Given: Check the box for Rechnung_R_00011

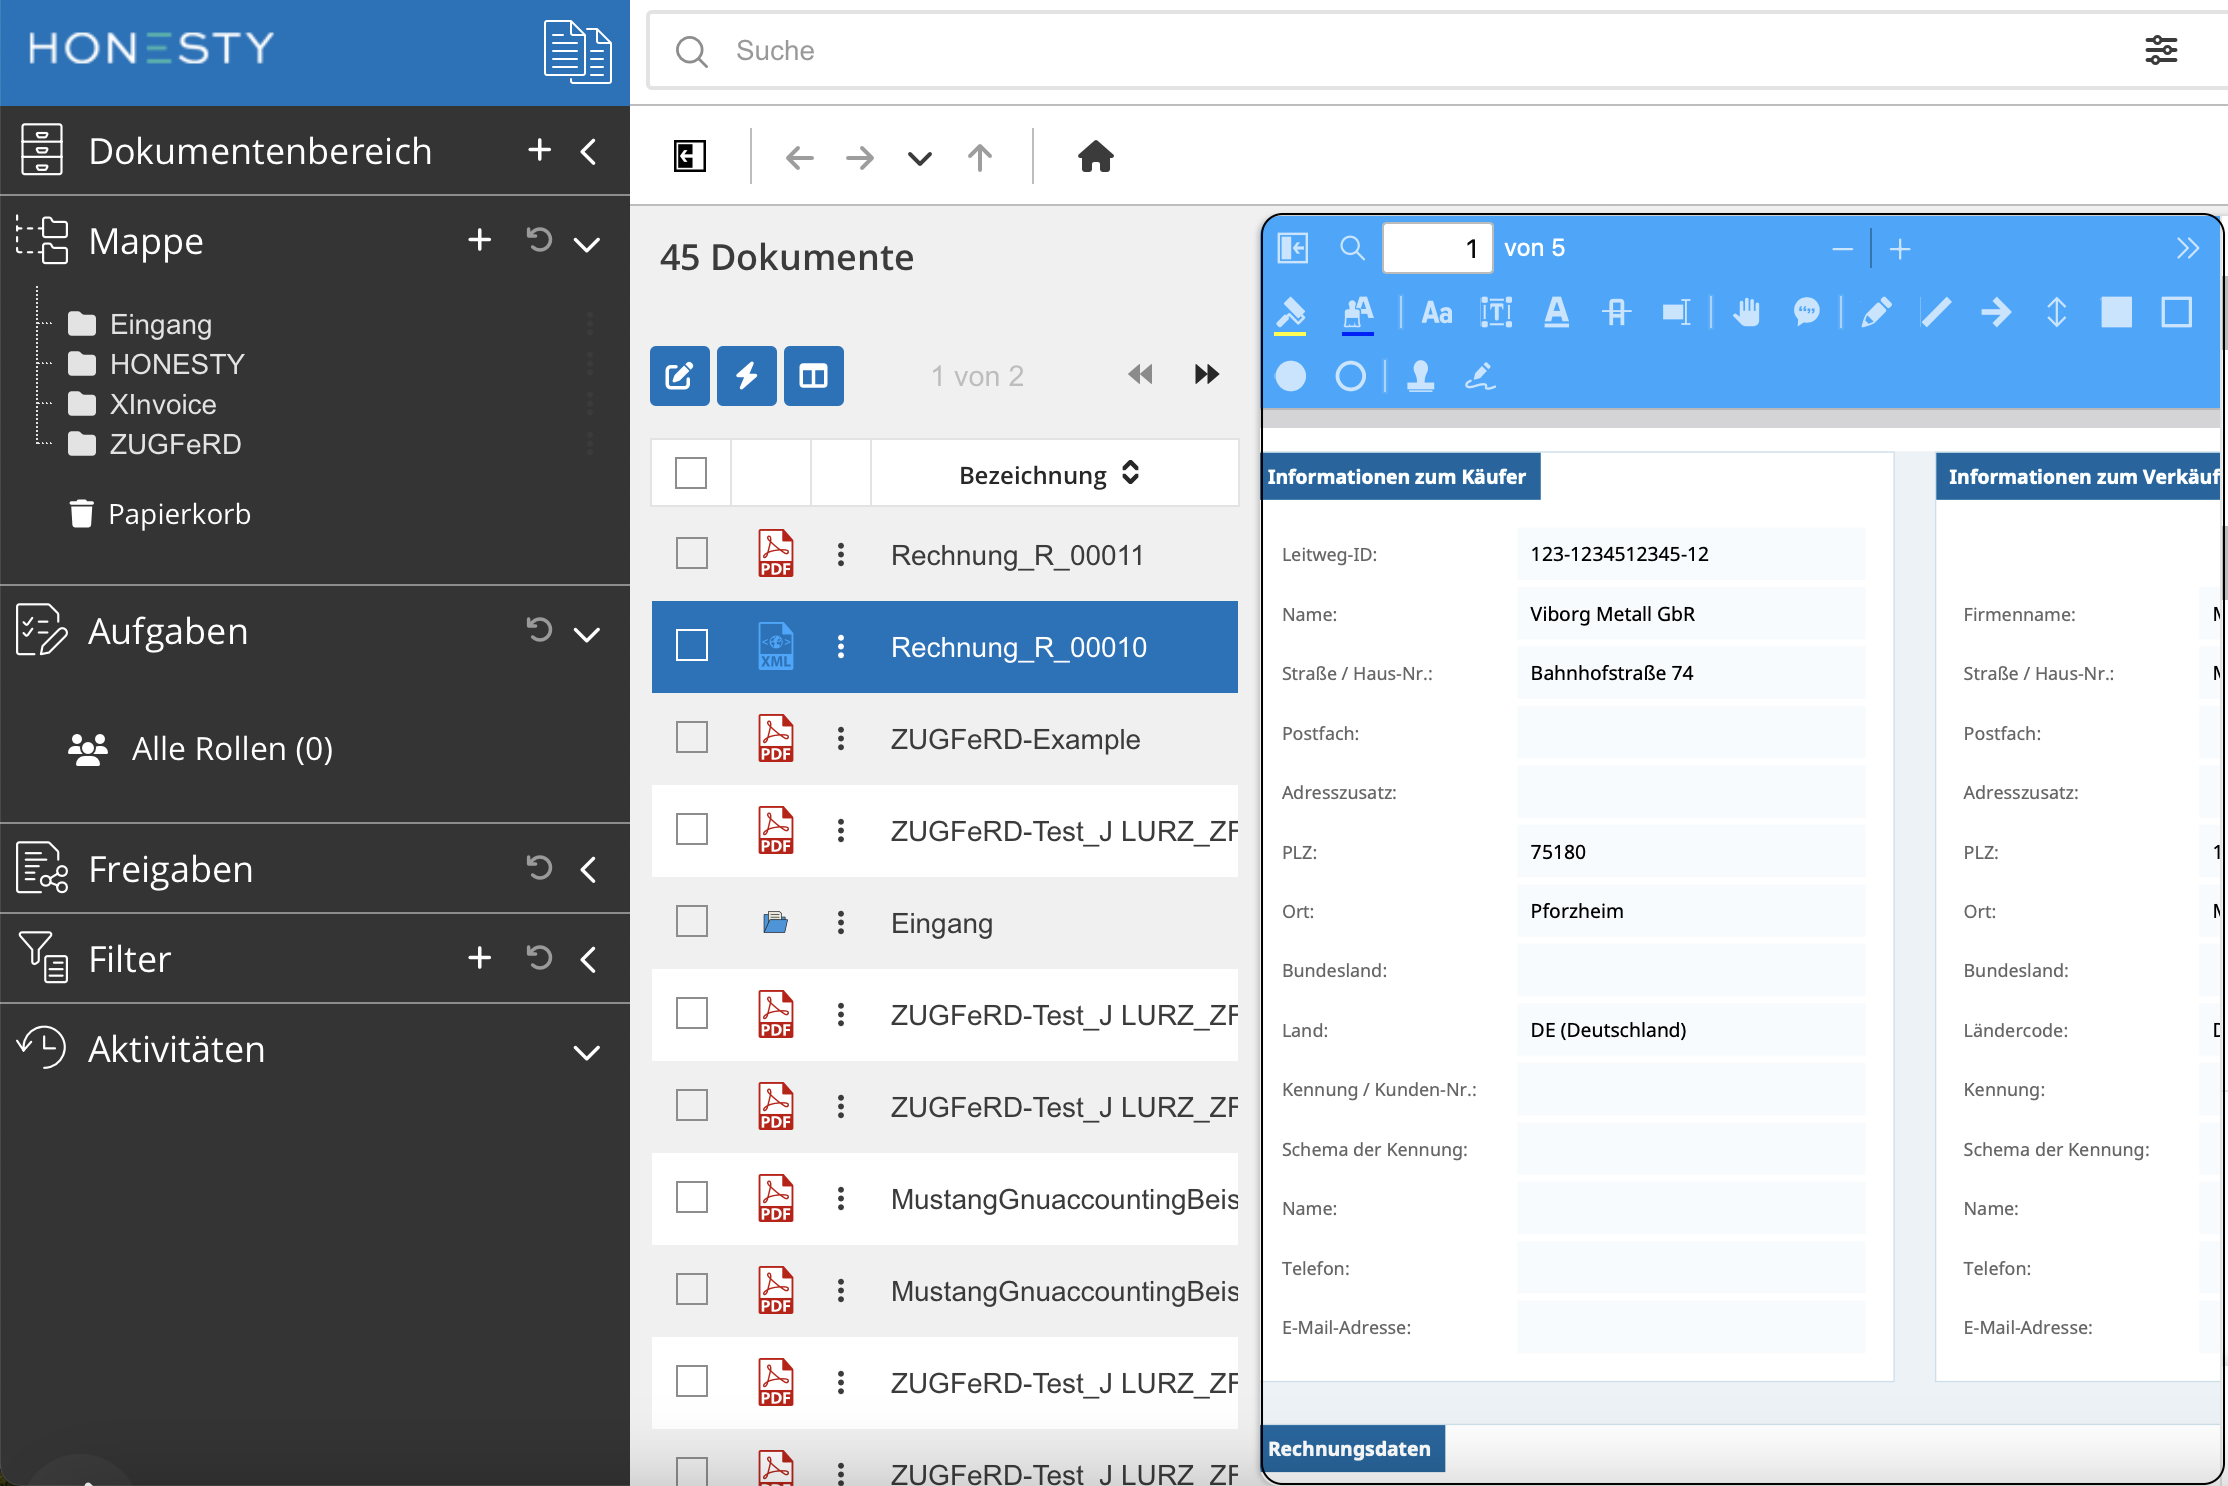Looking at the screenshot, I should (x=692, y=553).
